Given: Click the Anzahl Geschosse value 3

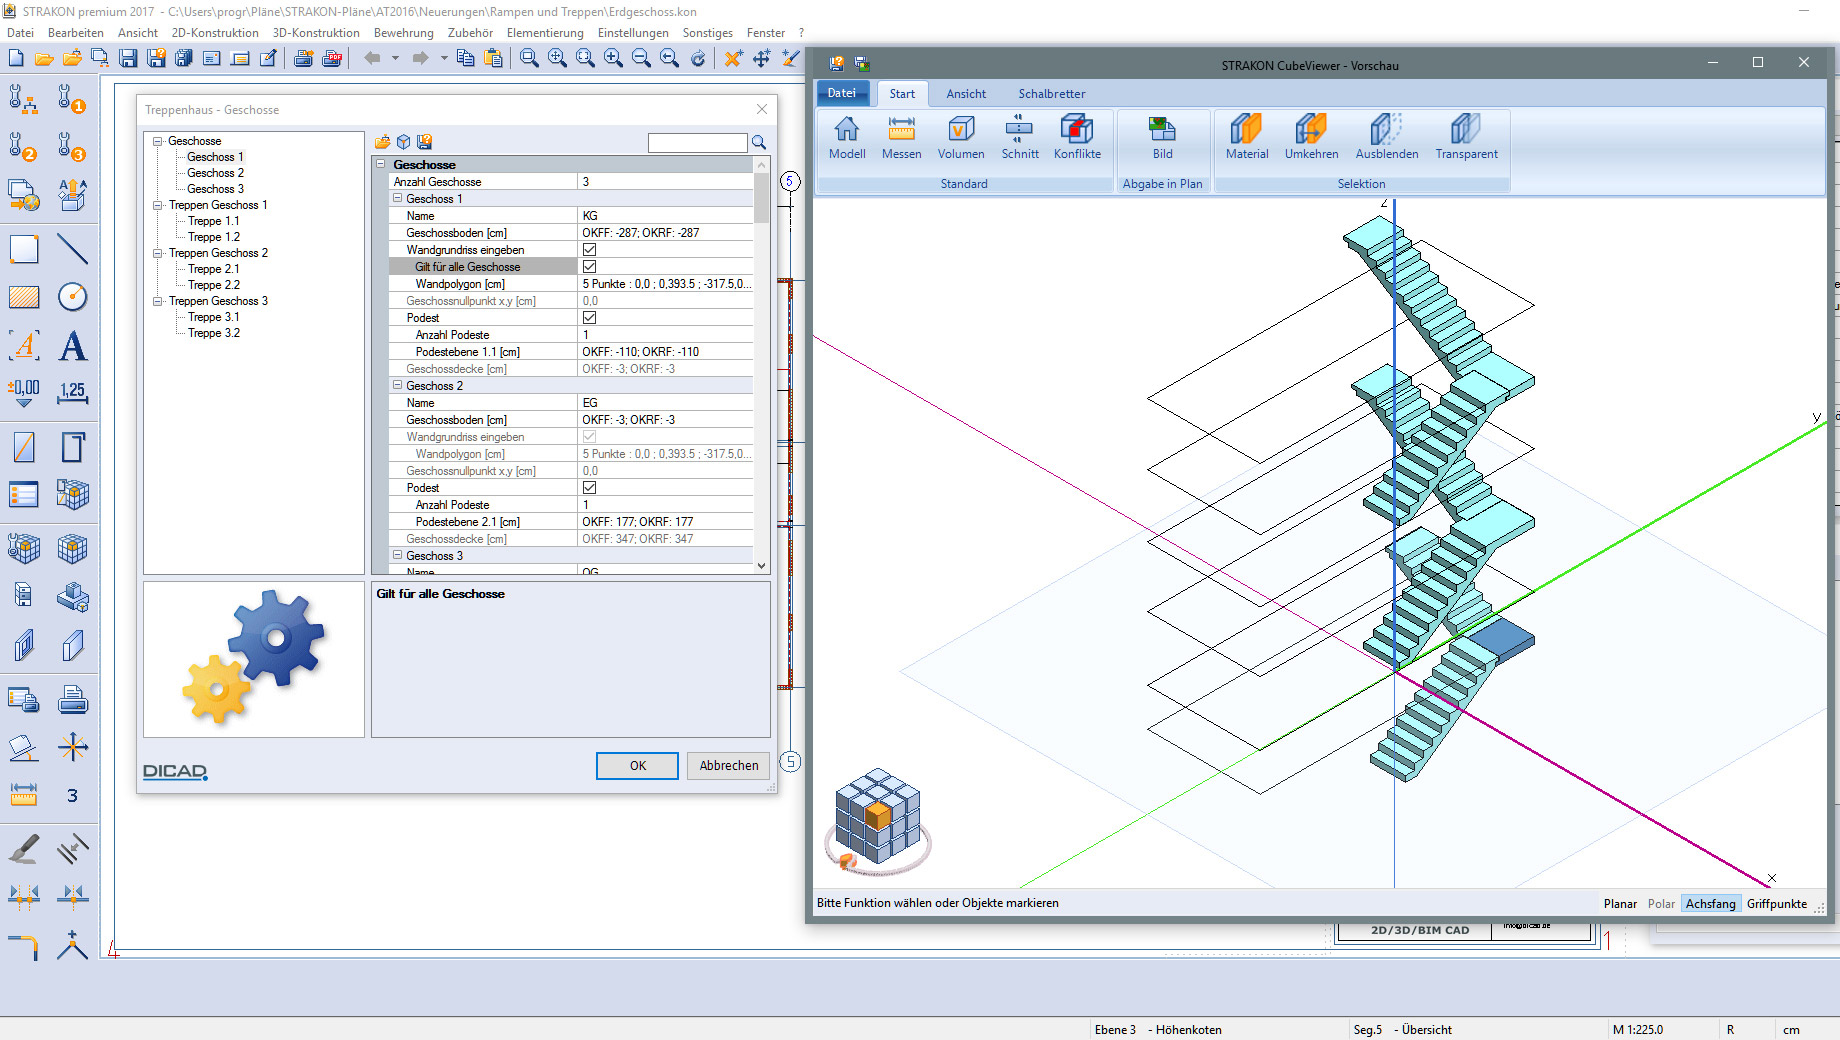Looking at the screenshot, I should (x=665, y=182).
